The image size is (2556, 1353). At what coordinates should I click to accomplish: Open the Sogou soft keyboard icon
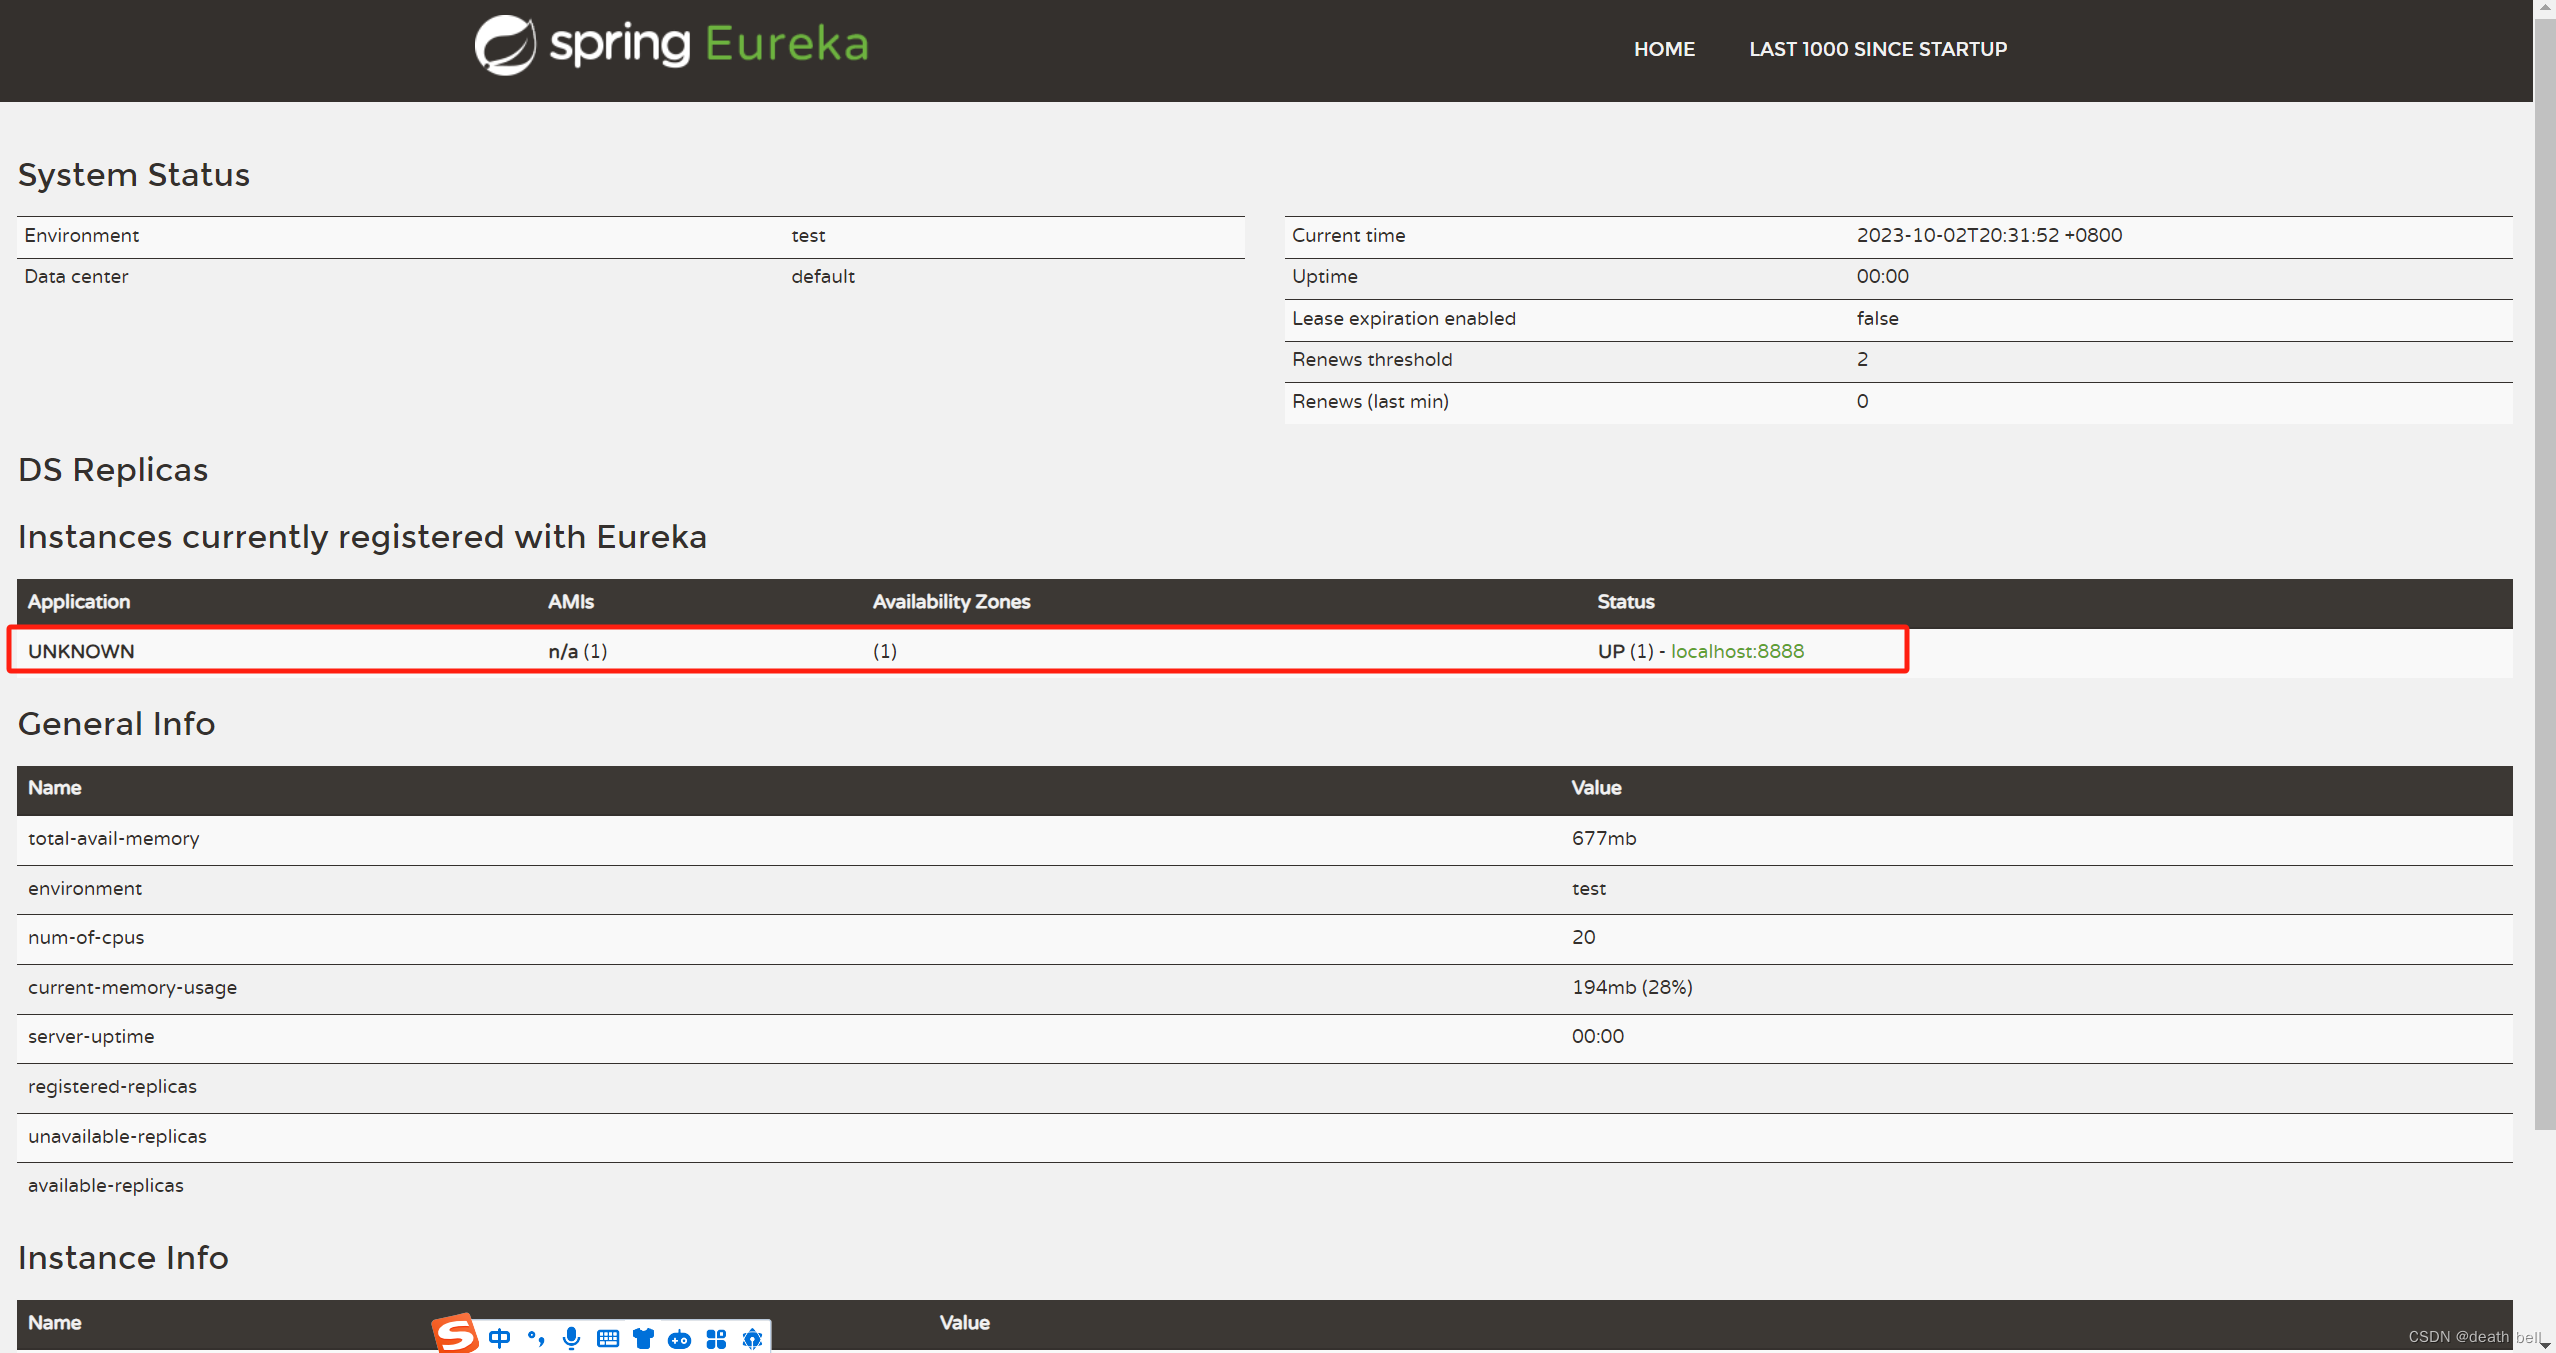click(x=608, y=1338)
